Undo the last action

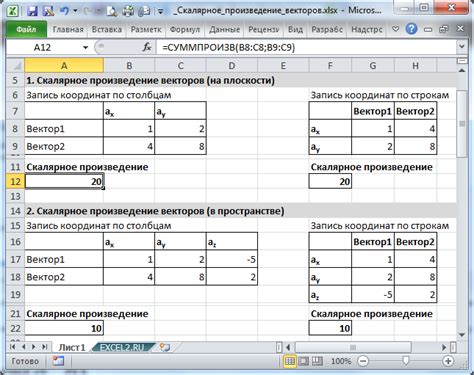click(64, 11)
